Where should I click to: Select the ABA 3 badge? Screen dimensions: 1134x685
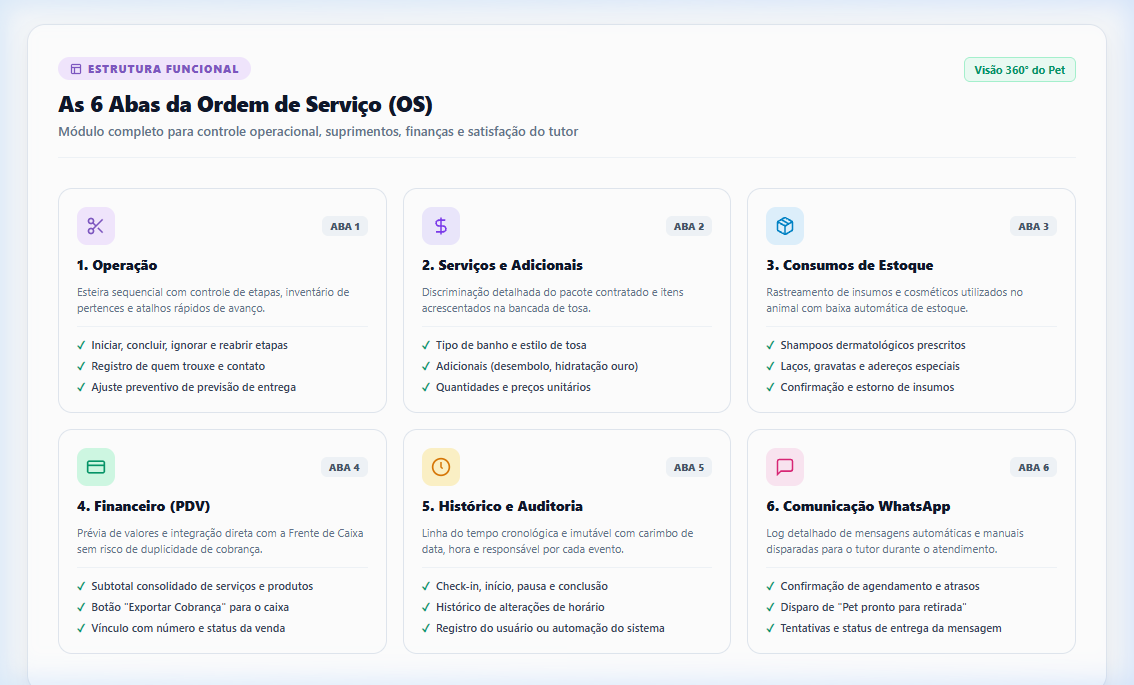point(1033,226)
